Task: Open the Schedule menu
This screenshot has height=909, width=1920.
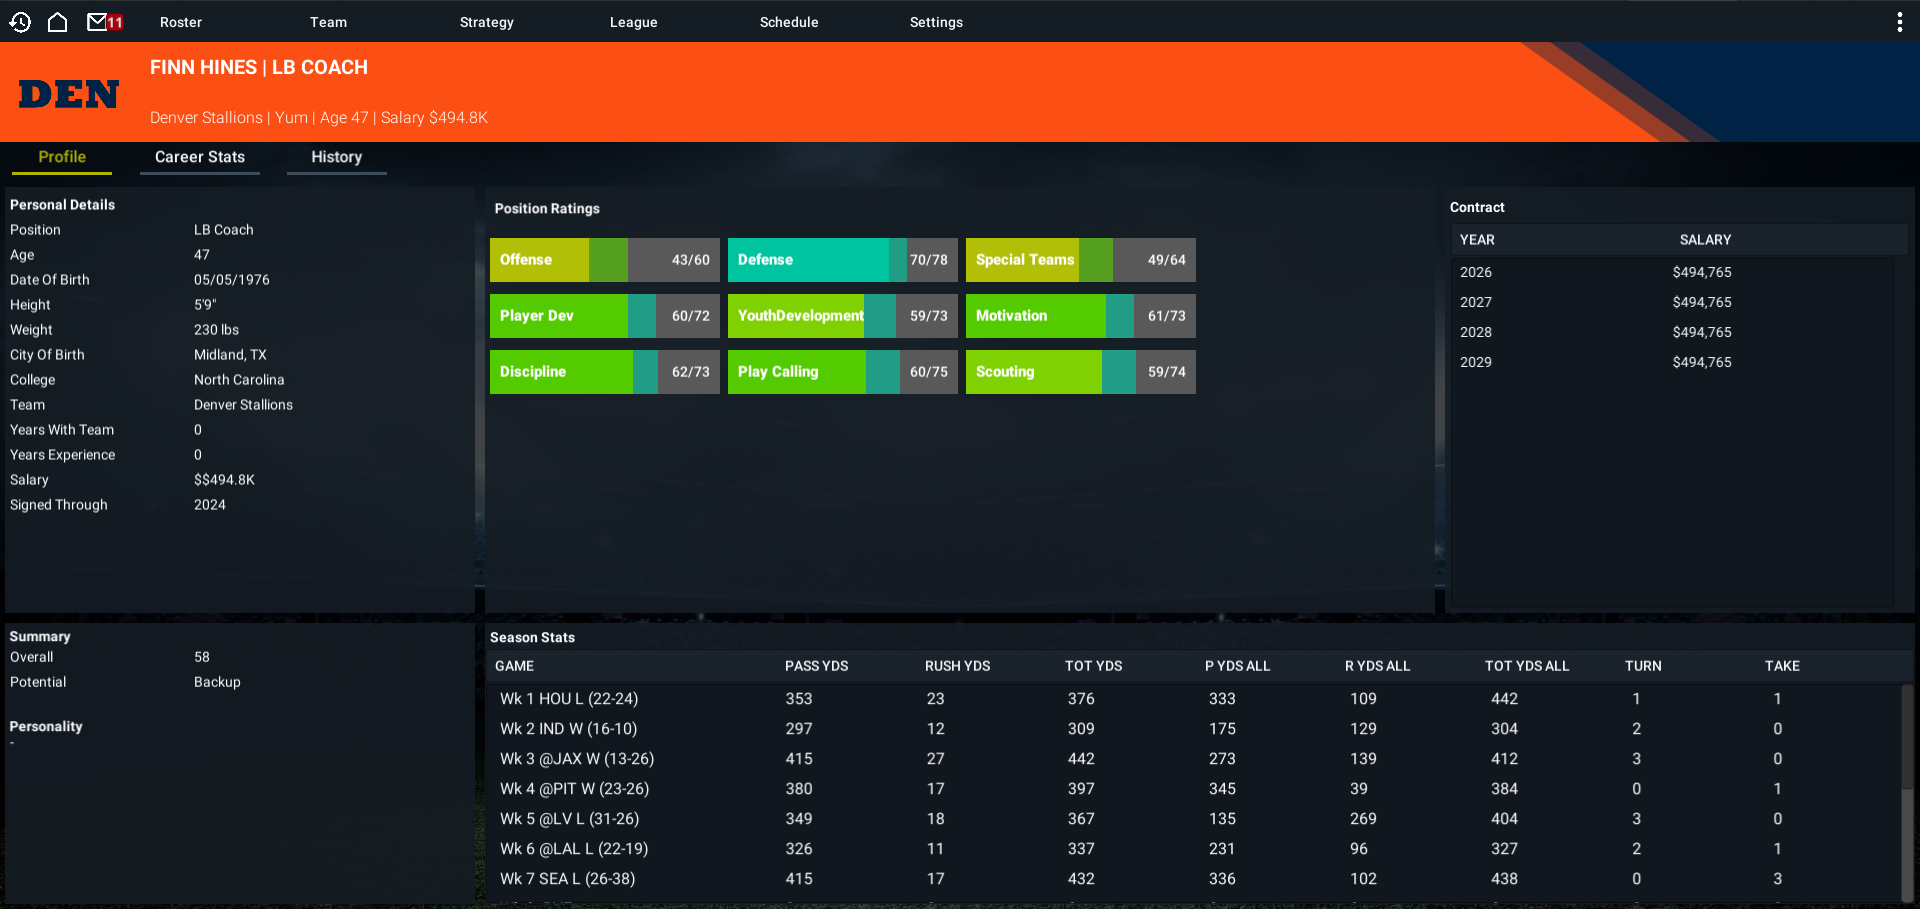Action: 788,22
